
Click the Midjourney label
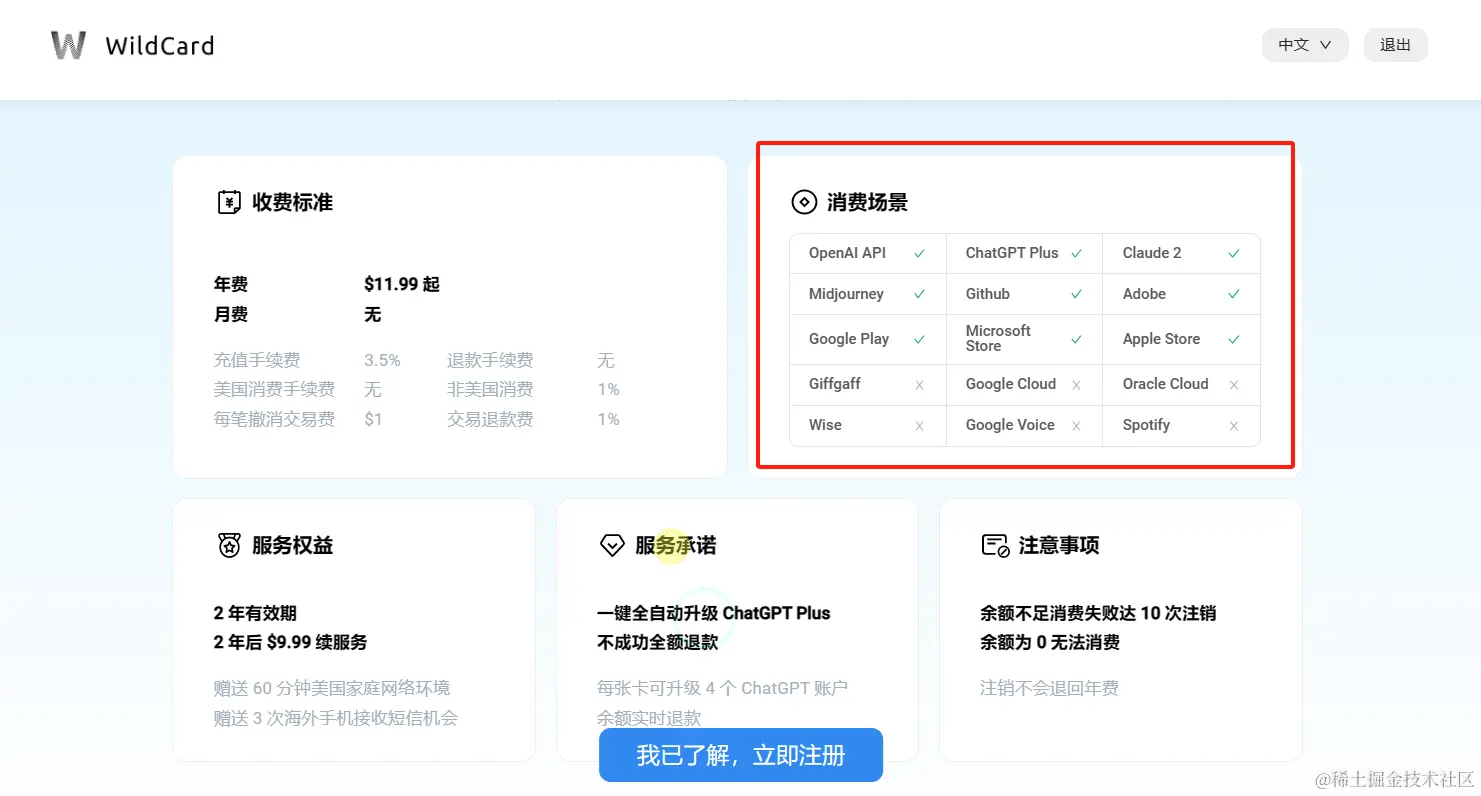(x=846, y=294)
